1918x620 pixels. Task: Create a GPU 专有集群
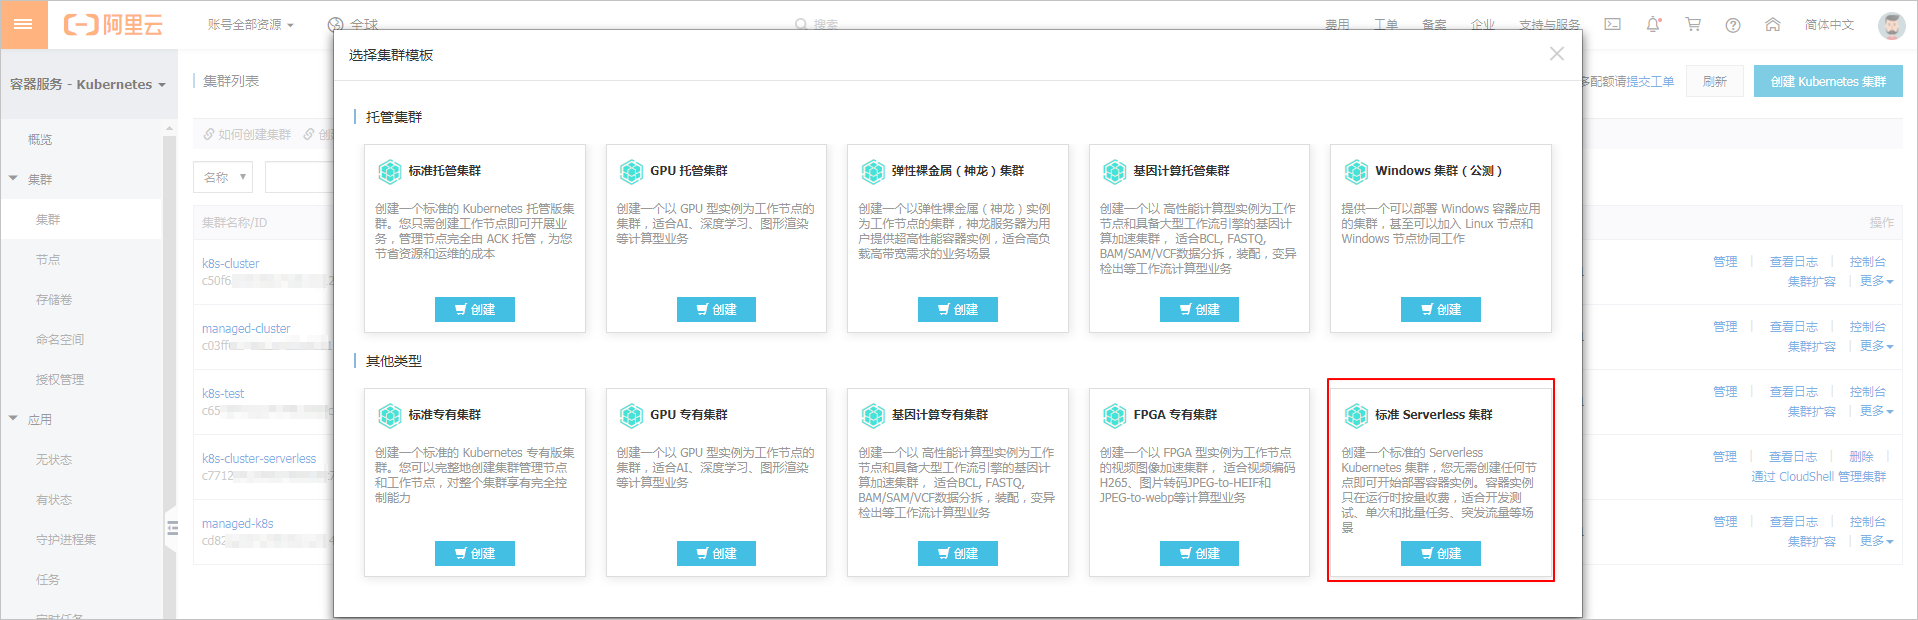pyautogui.click(x=716, y=554)
